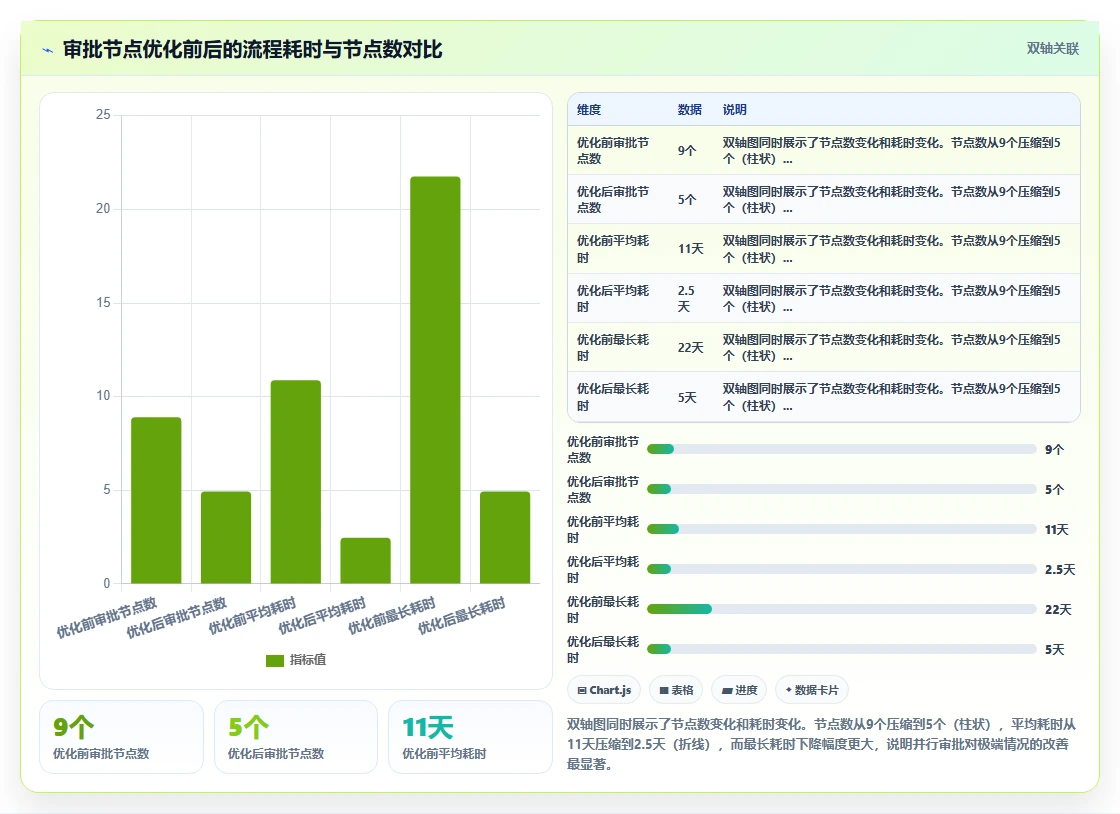
Task: Select the 11天 cell in the table
Action: [691, 249]
